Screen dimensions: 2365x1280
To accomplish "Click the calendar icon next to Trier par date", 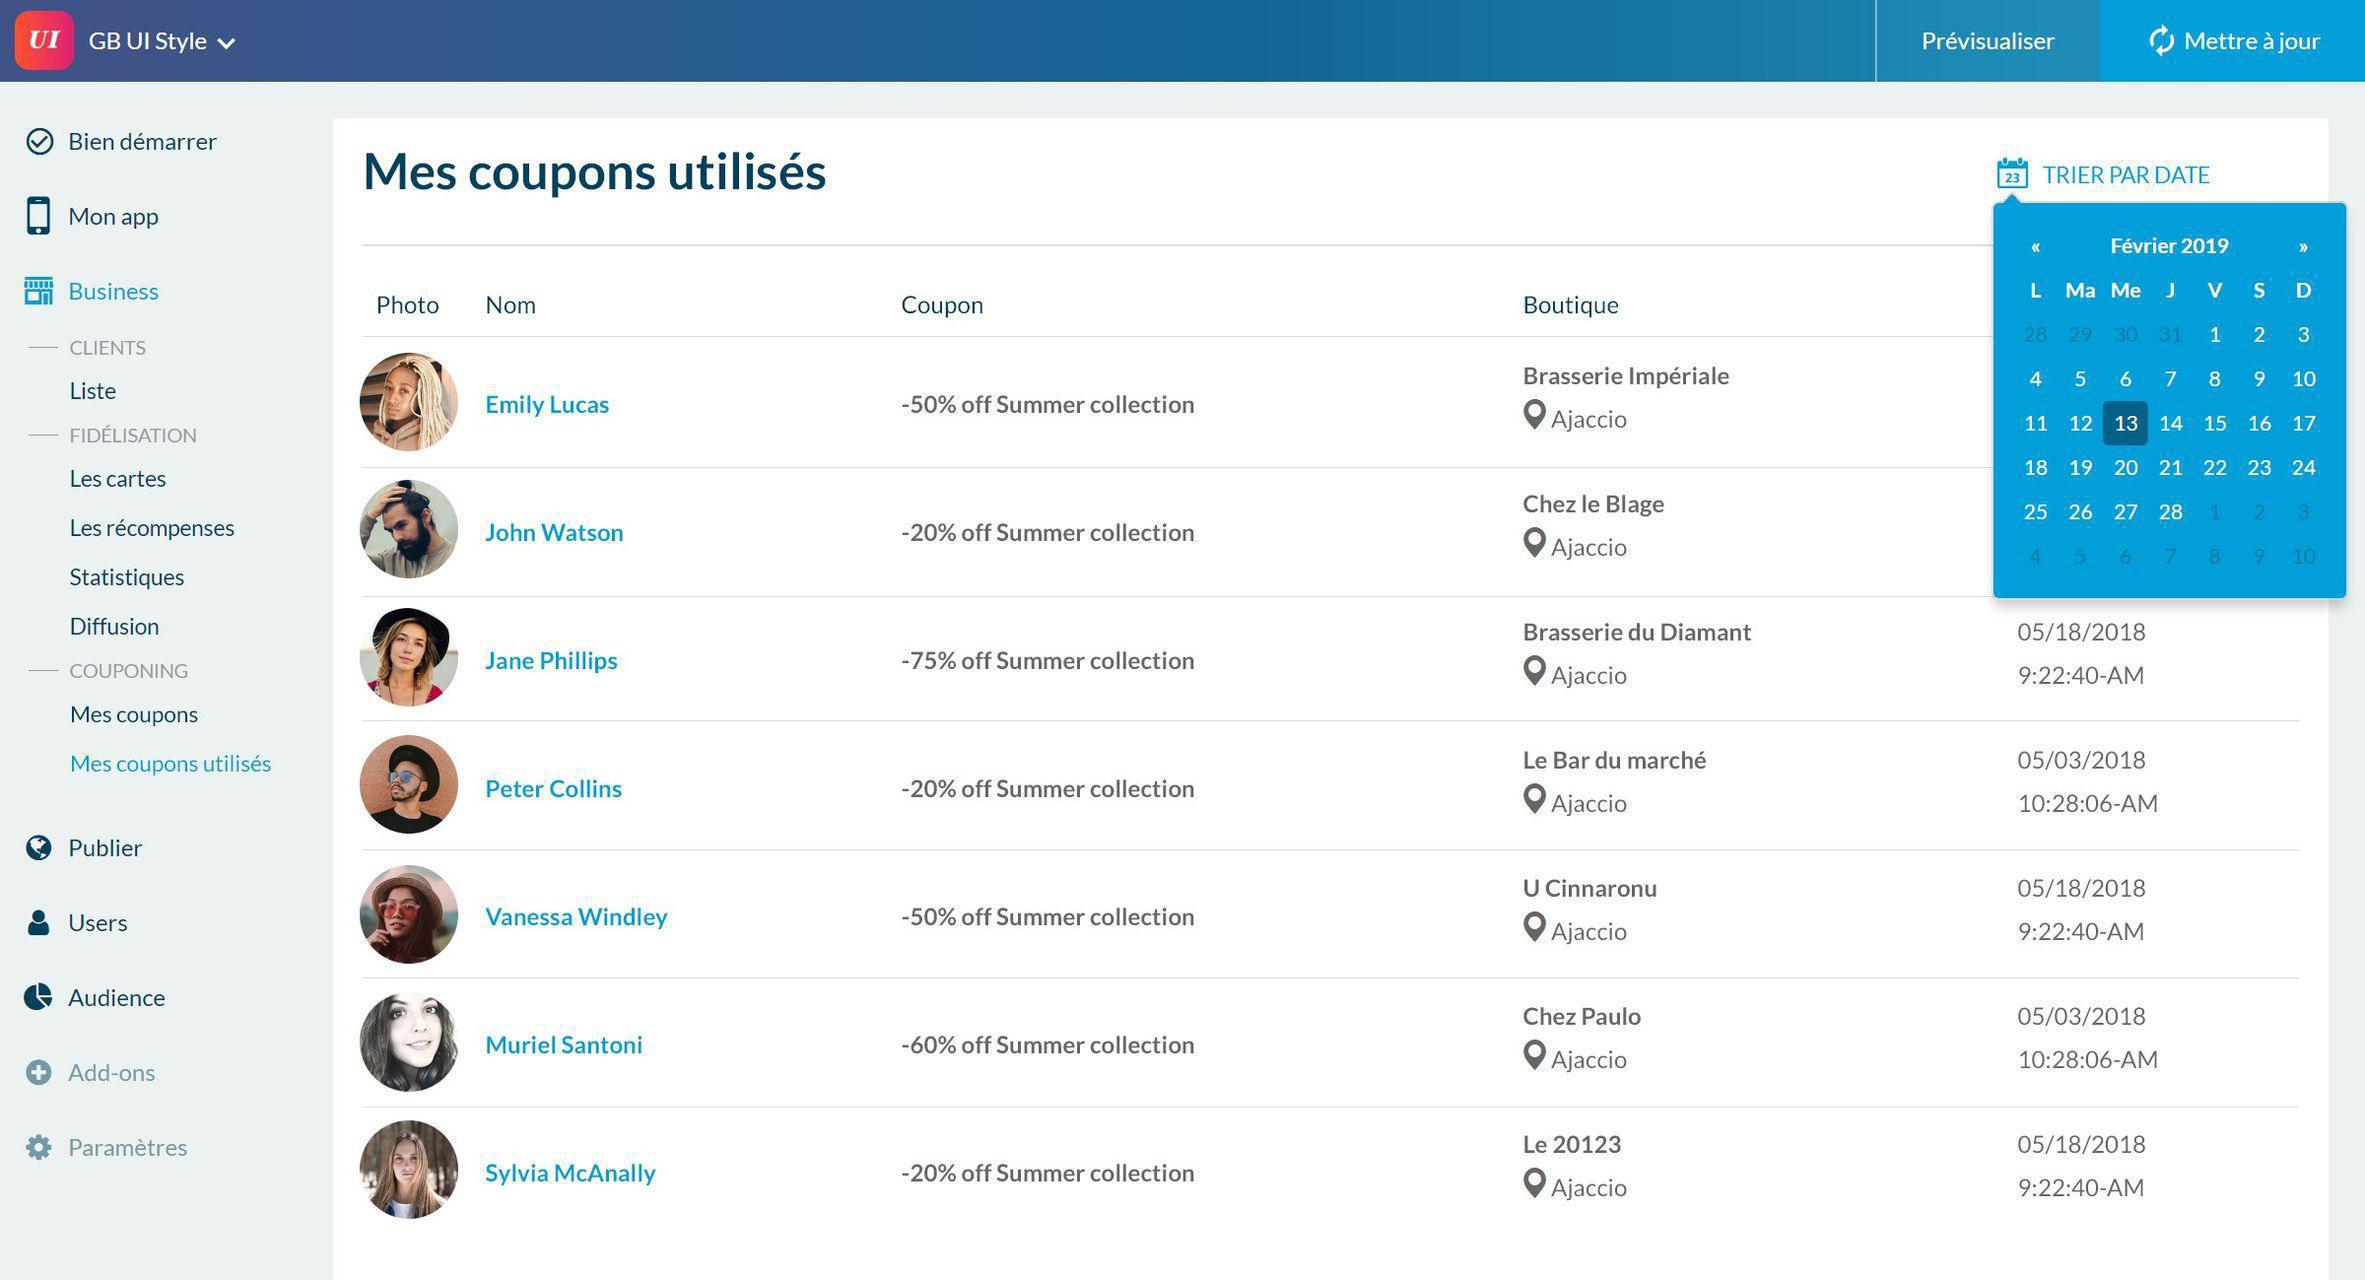I will tap(2011, 174).
